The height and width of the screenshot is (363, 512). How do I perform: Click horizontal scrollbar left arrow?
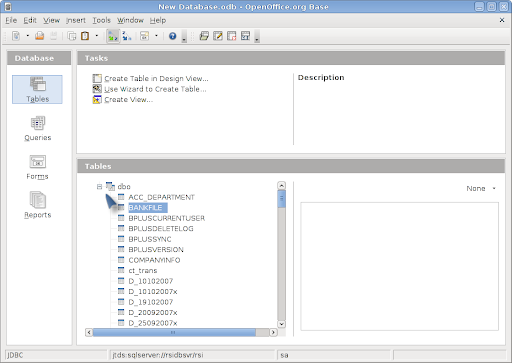(x=89, y=332)
